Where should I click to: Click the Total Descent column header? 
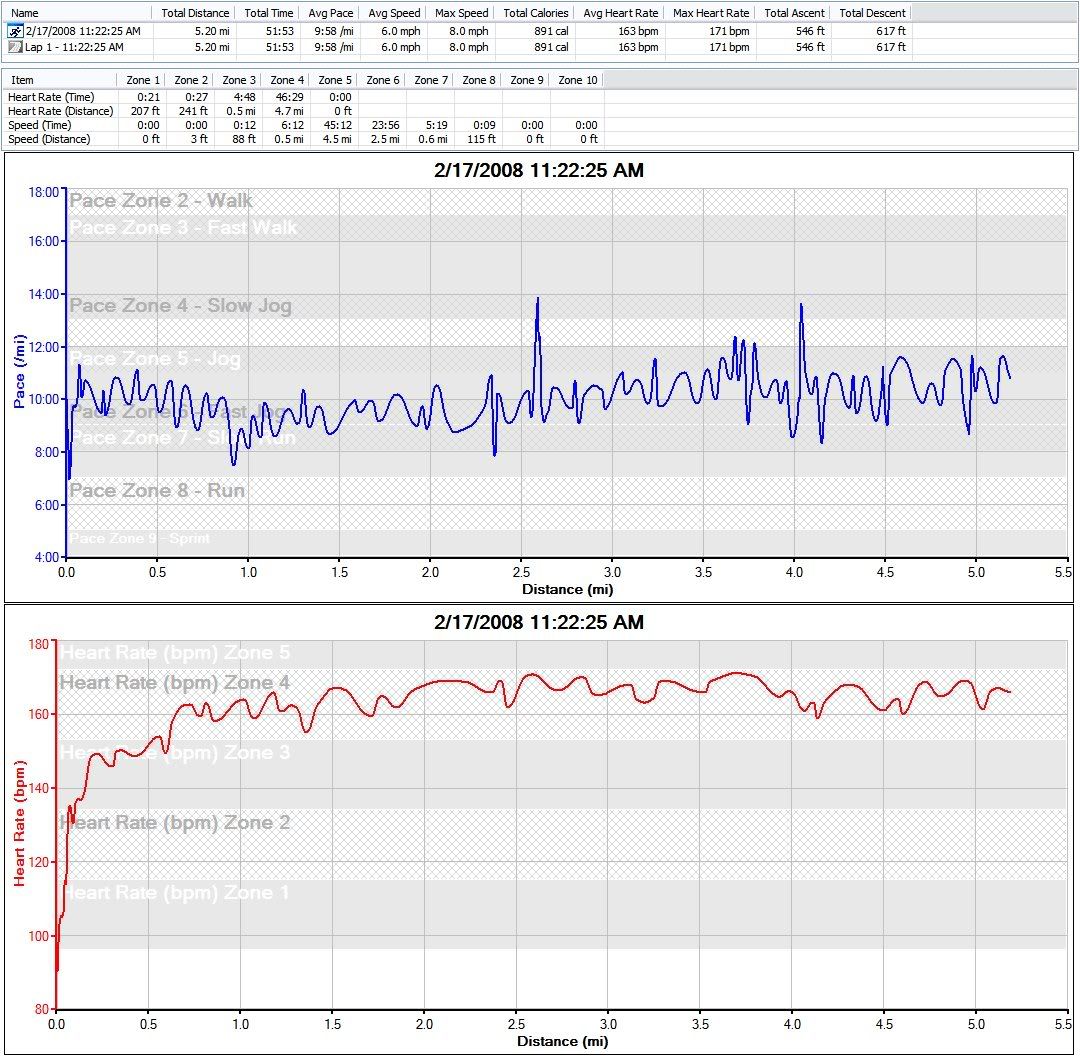point(872,13)
